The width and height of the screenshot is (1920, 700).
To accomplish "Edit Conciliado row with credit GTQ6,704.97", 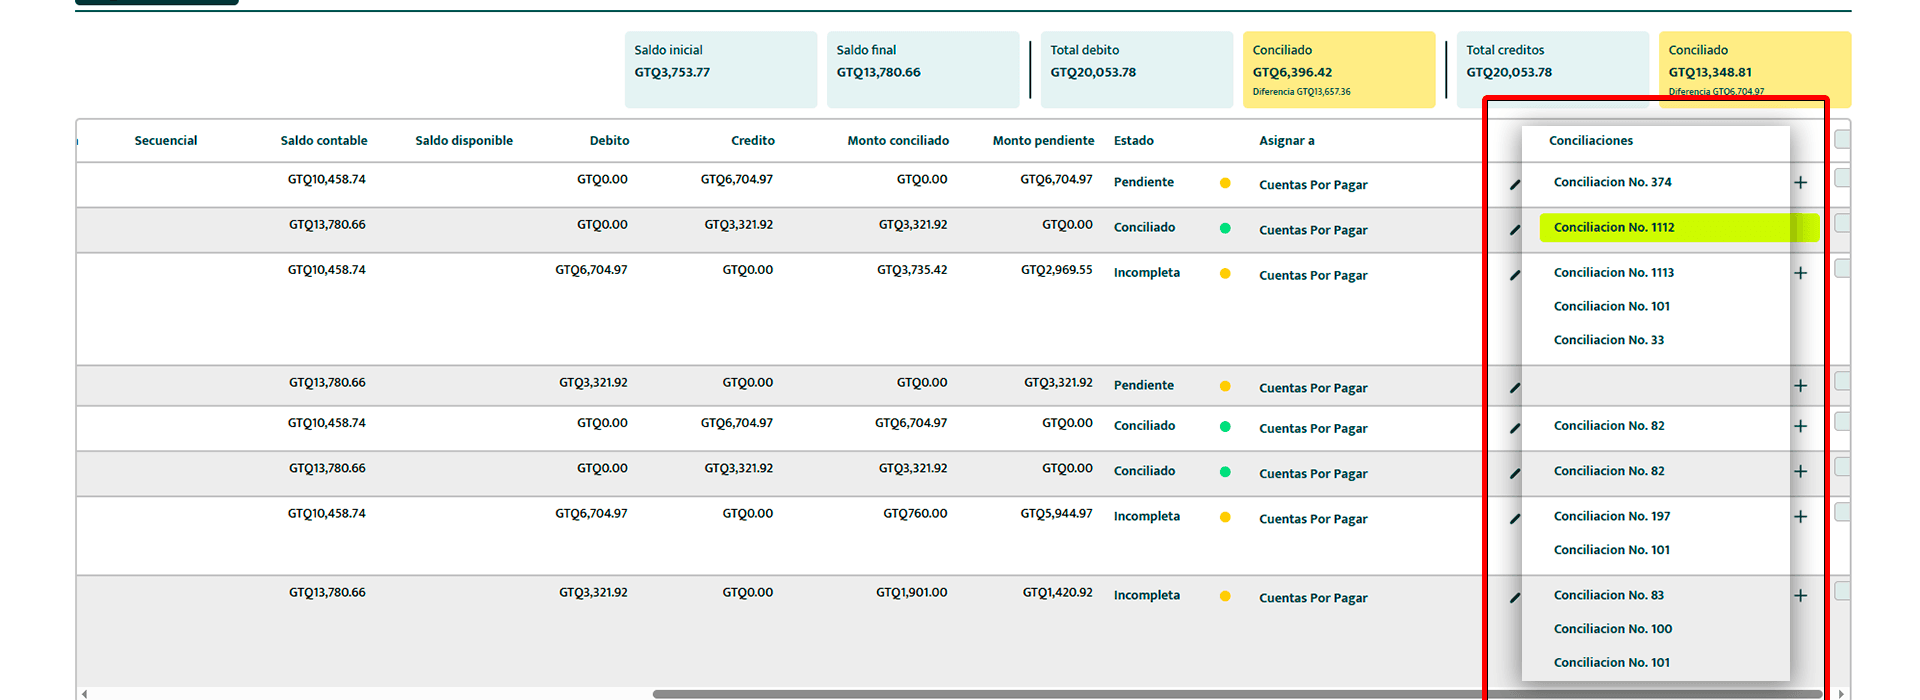I will coord(1514,428).
